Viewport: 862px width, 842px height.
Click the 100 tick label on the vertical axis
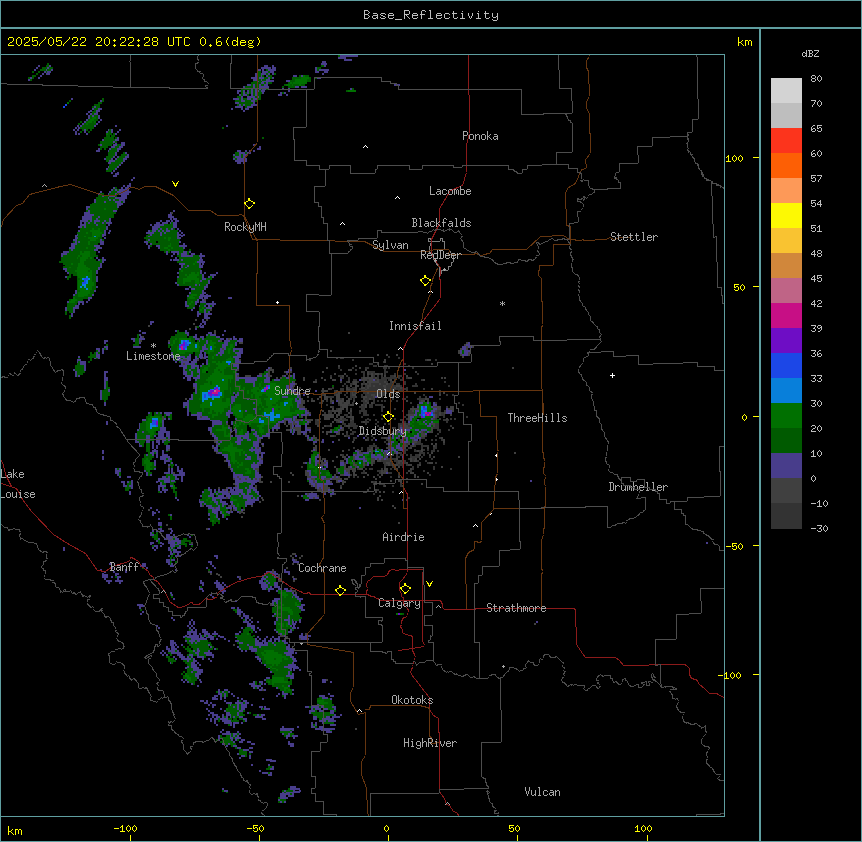[x=734, y=158]
